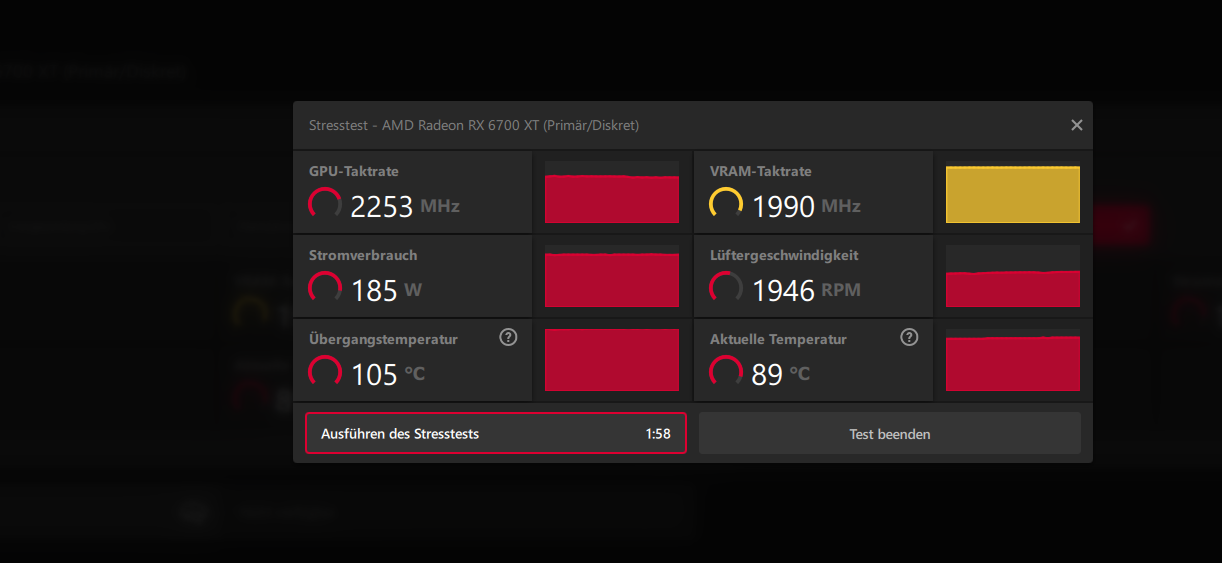Viewport: 1222px width, 563px height.
Task: Click the Stromverbrauch history graph
Action: click(612, 276)
